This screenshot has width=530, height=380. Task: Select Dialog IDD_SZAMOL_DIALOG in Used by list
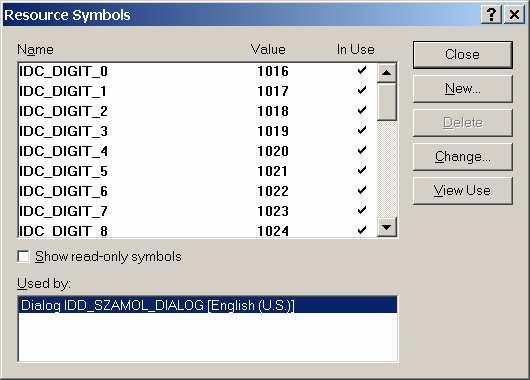coord(208,305)
